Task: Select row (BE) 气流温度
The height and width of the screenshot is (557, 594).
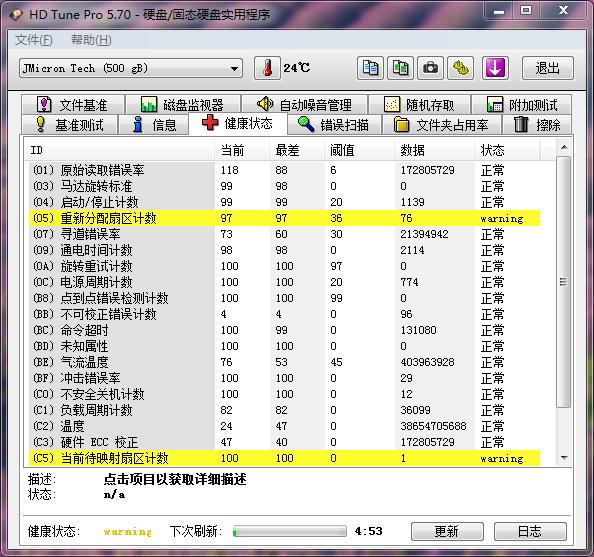Action: 284,362
